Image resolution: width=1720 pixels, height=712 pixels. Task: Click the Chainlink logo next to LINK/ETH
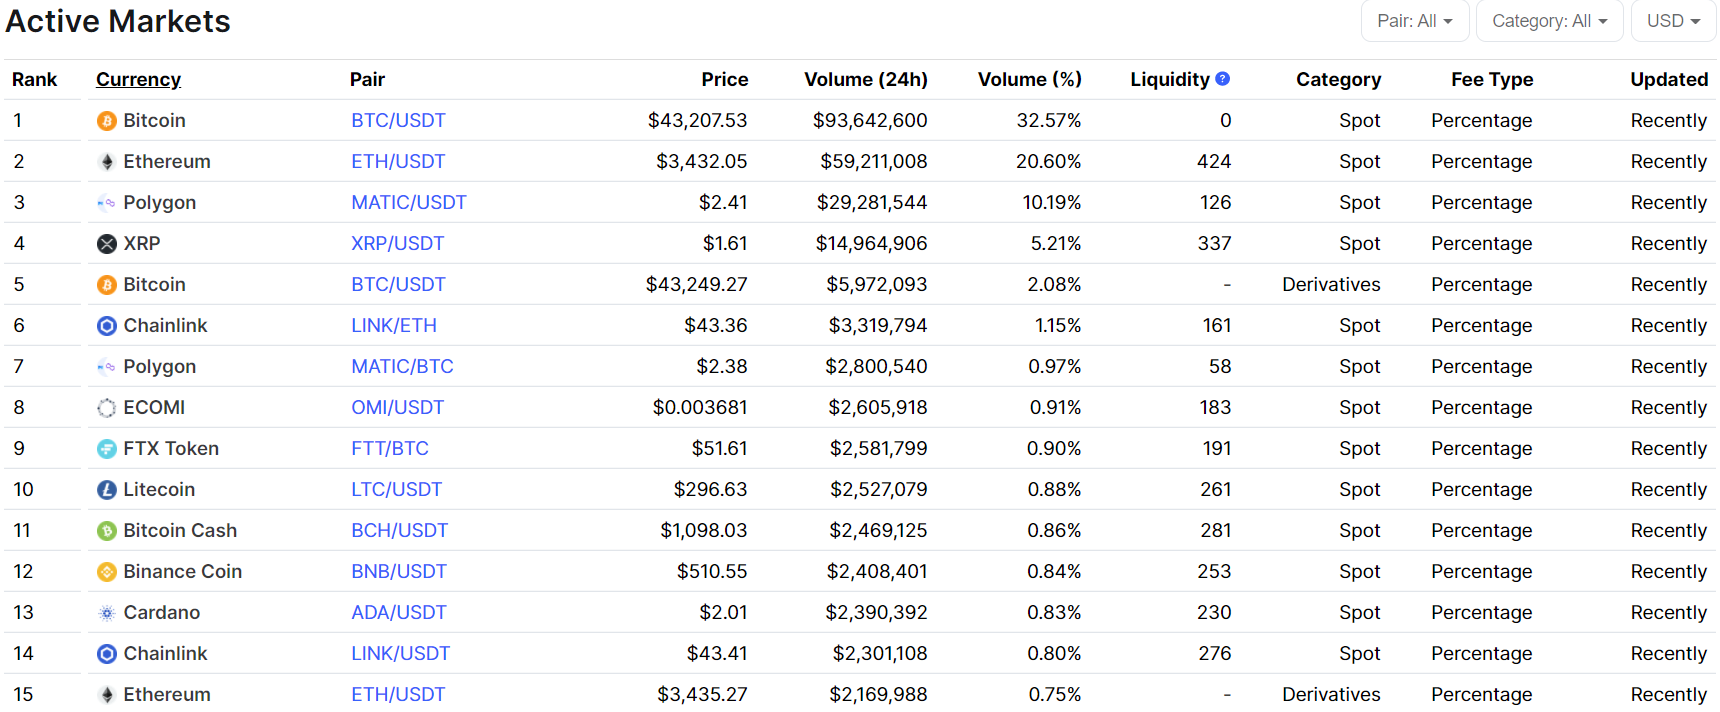[106, 325]
